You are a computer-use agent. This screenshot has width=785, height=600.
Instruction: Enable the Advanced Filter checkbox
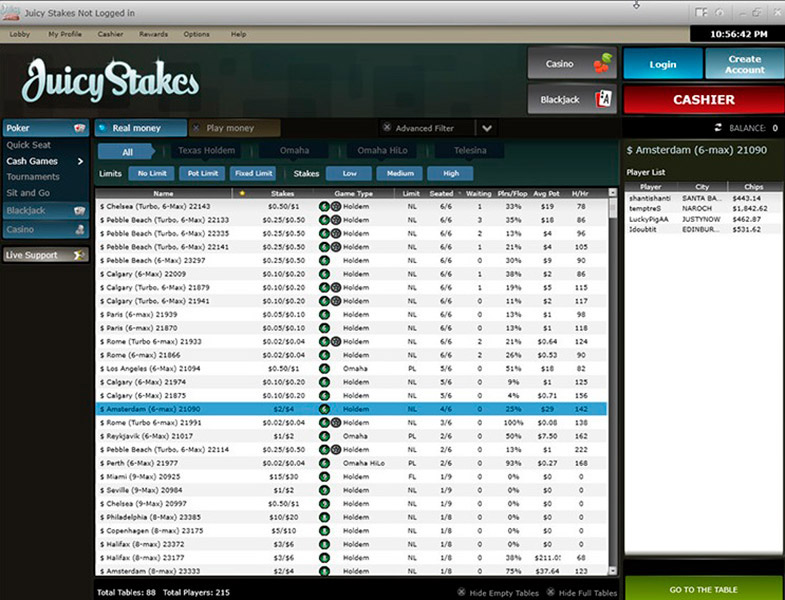point(386,128)
